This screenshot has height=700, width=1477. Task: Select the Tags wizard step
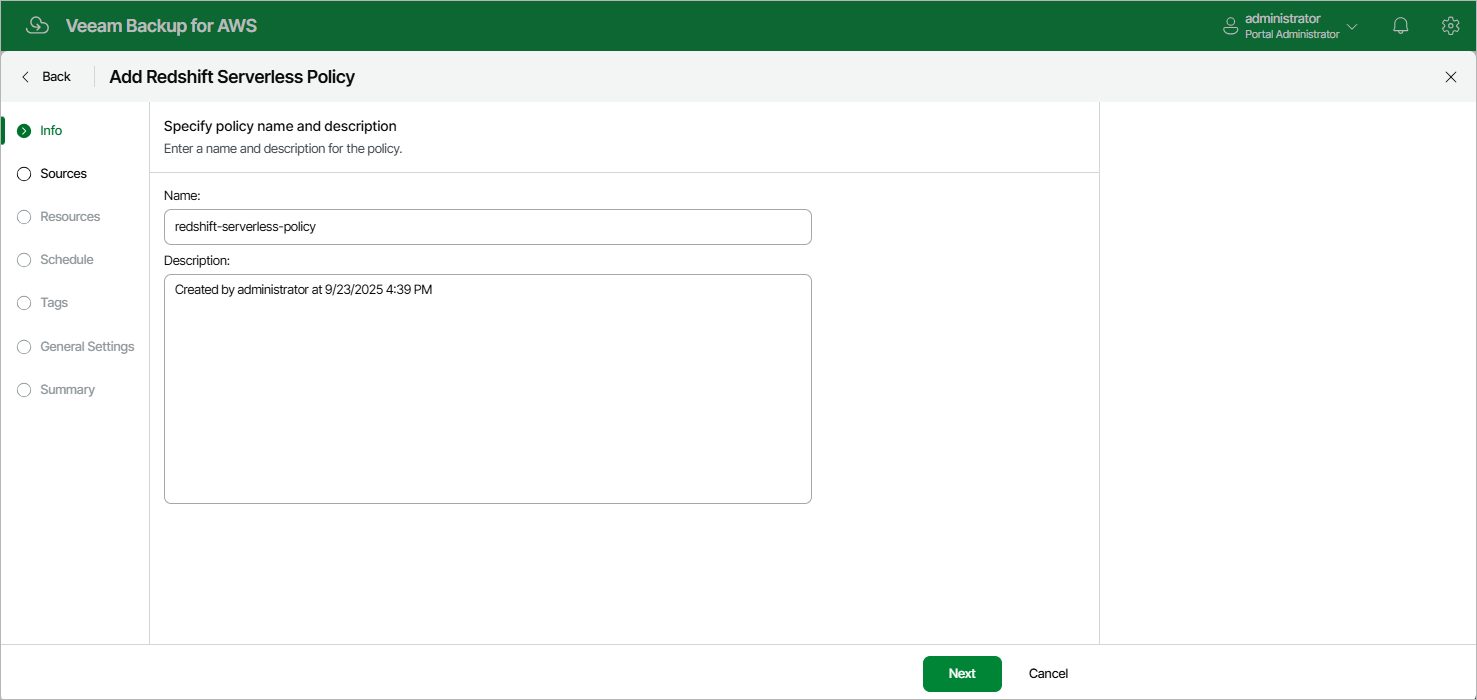pyautogui.click(x=54, y=303)
